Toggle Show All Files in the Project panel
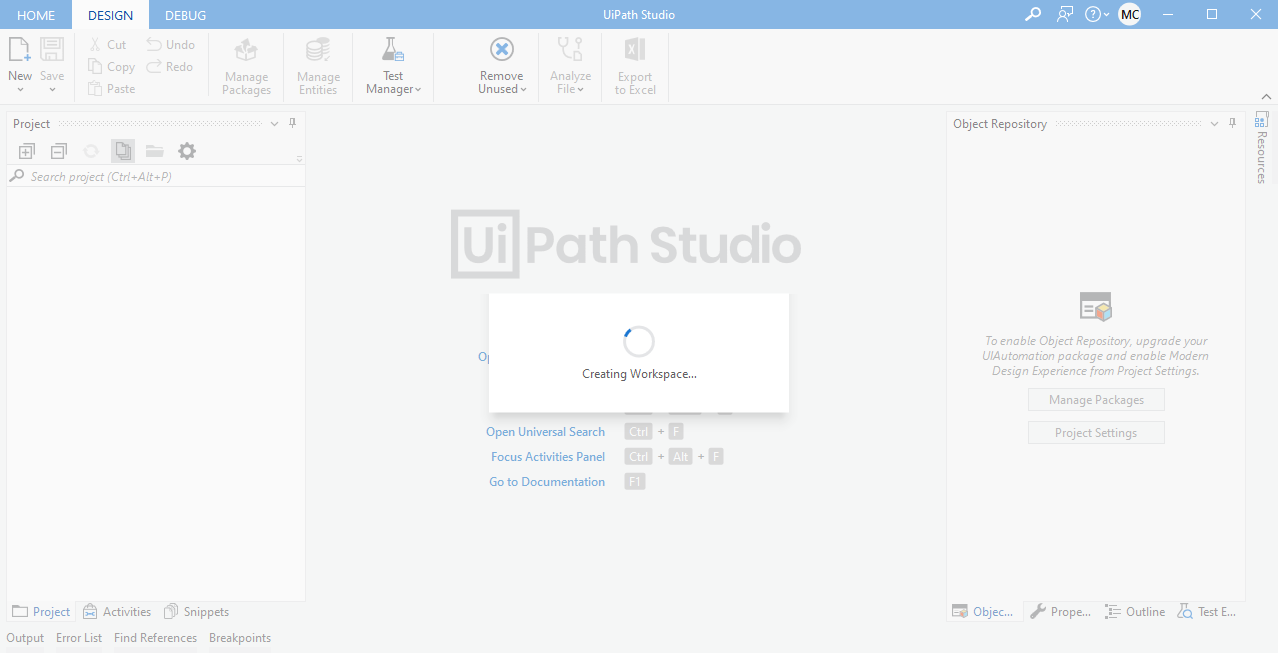 tap(123, 151)
